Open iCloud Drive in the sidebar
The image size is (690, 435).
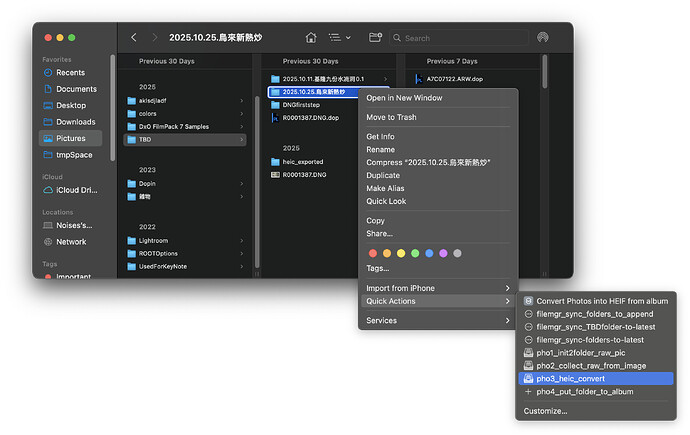click(x=70, y=190)
